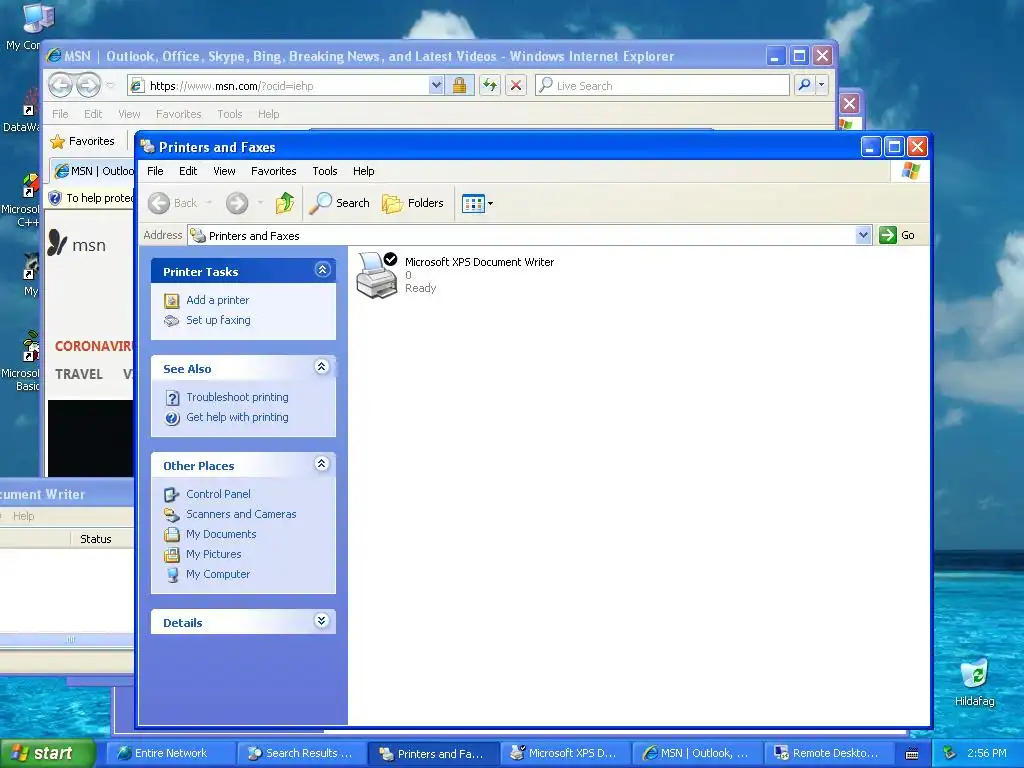Switch to MSN | Outlook taskbar button
The height and width of the screenshot is (768, 1024).
coord(696,753)
